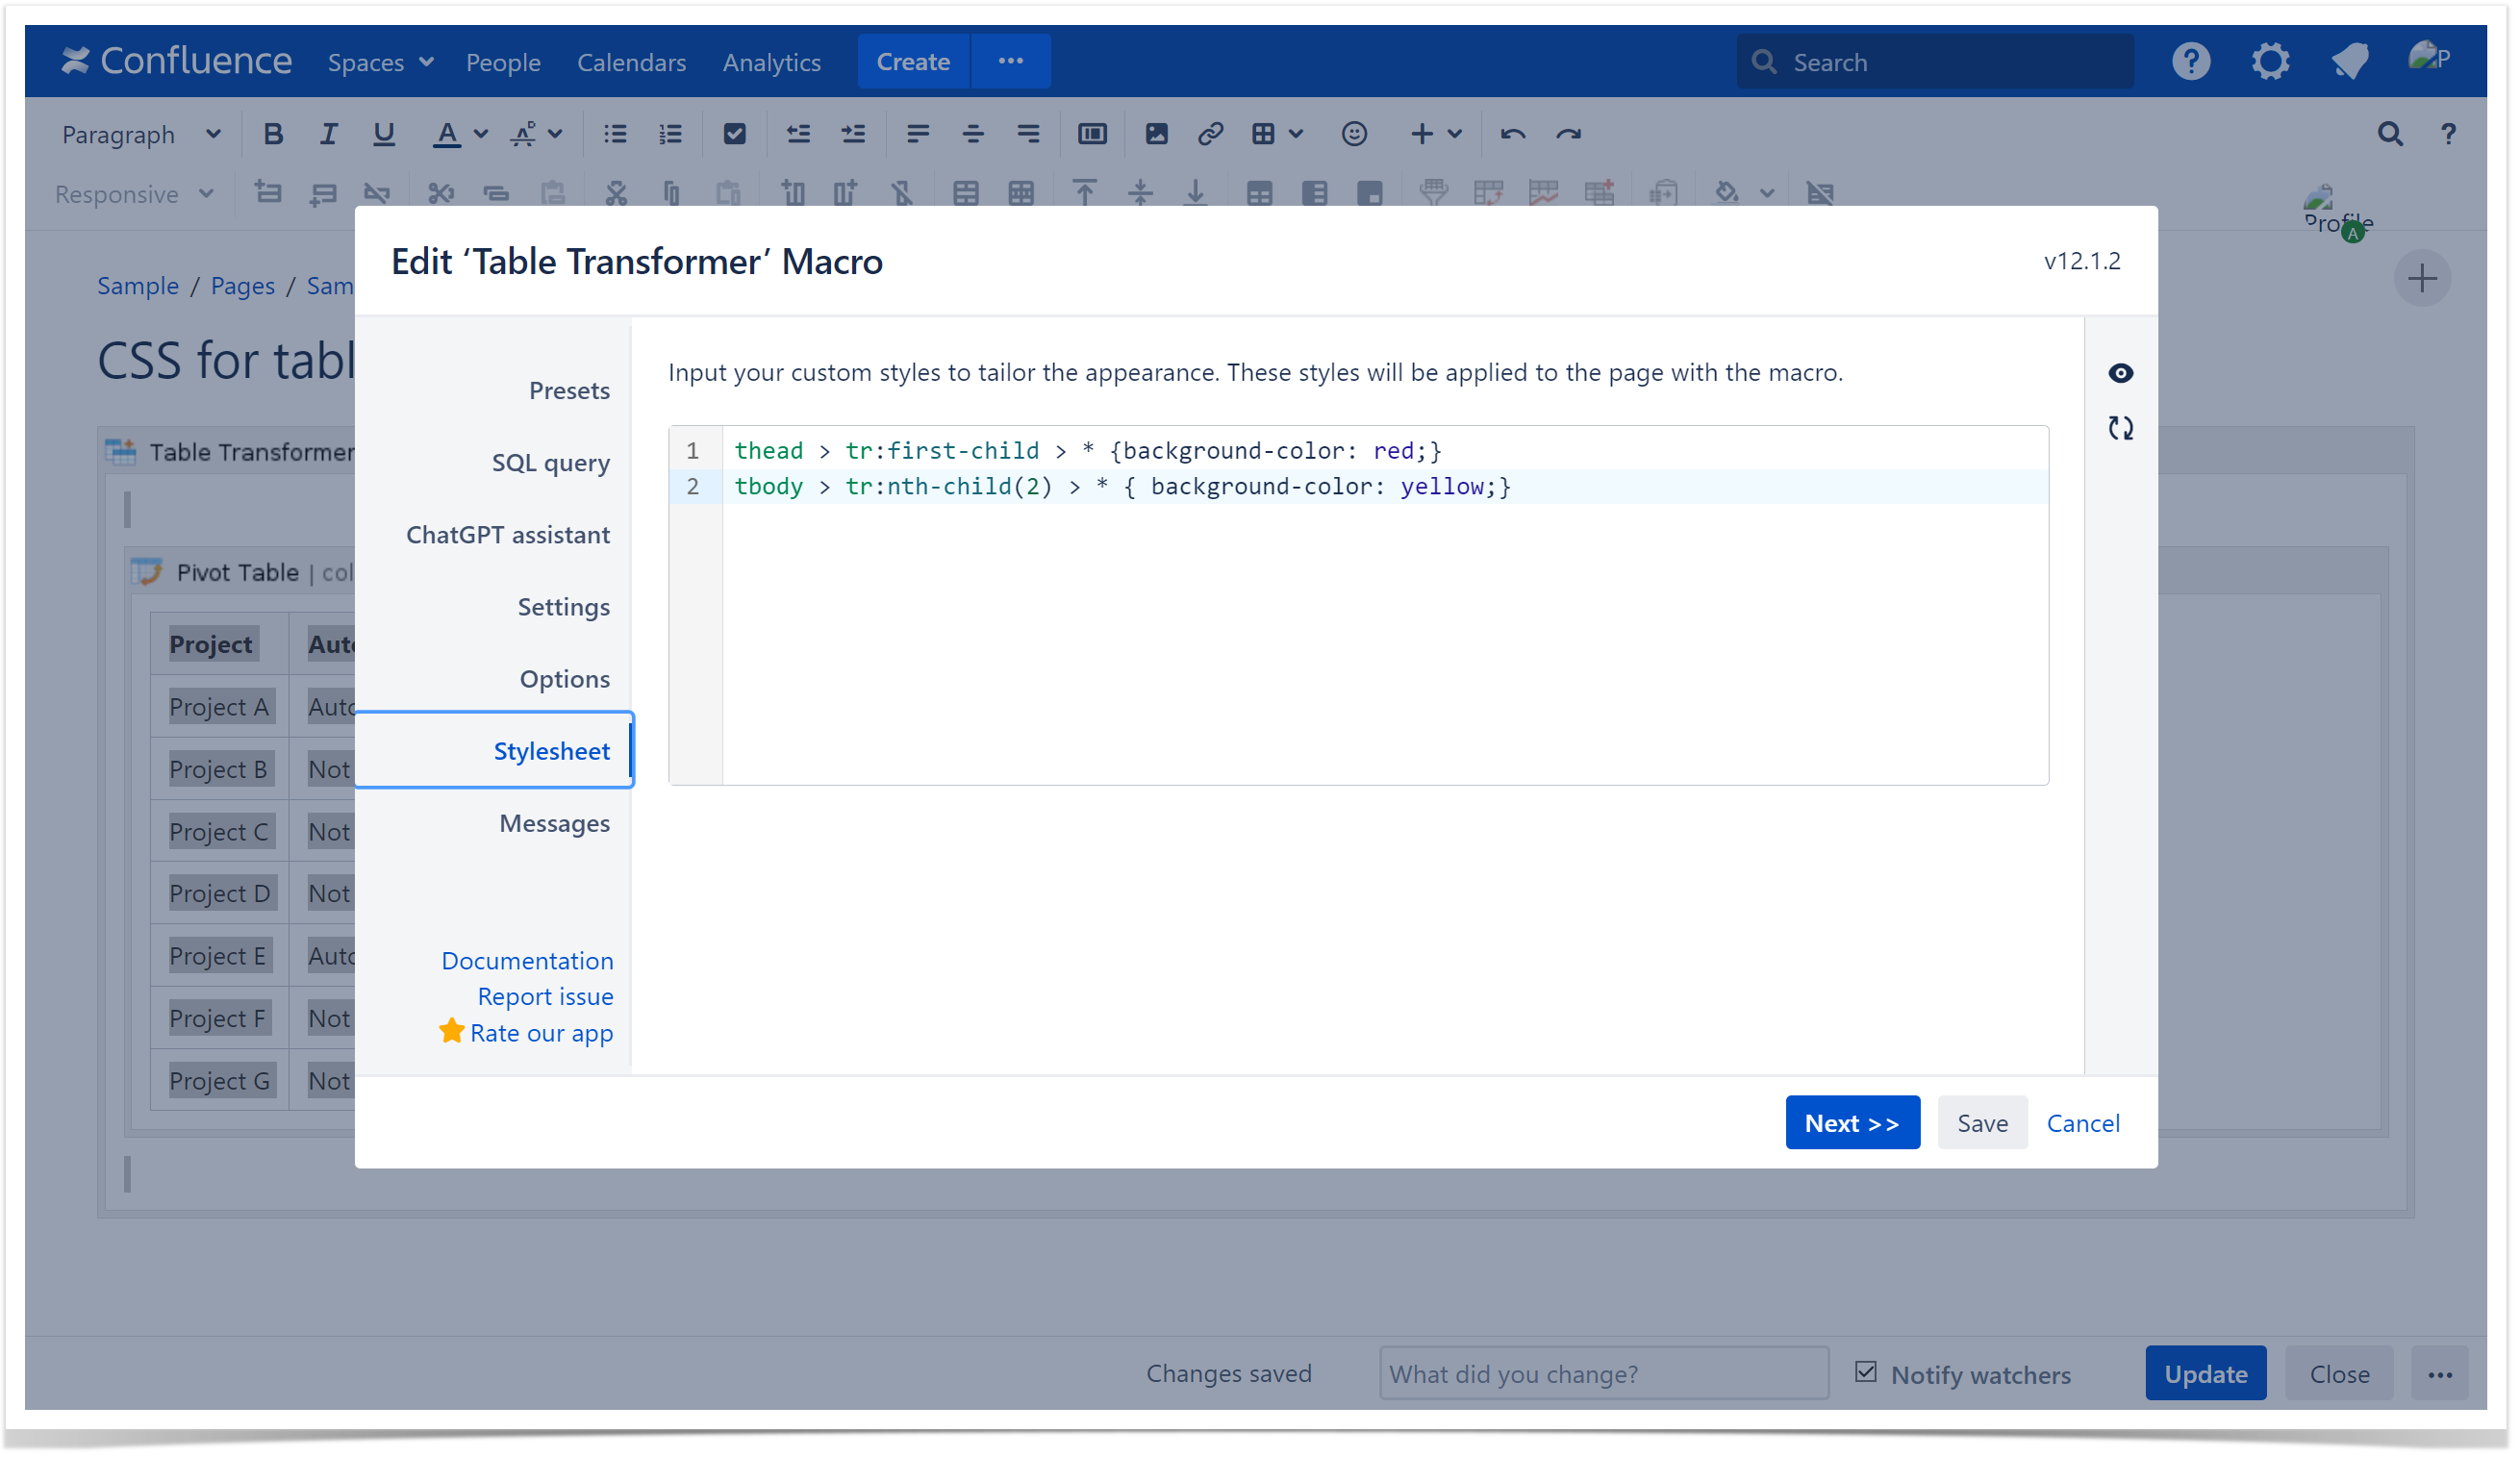Click the text color A swatch

(x=446, y=134)
